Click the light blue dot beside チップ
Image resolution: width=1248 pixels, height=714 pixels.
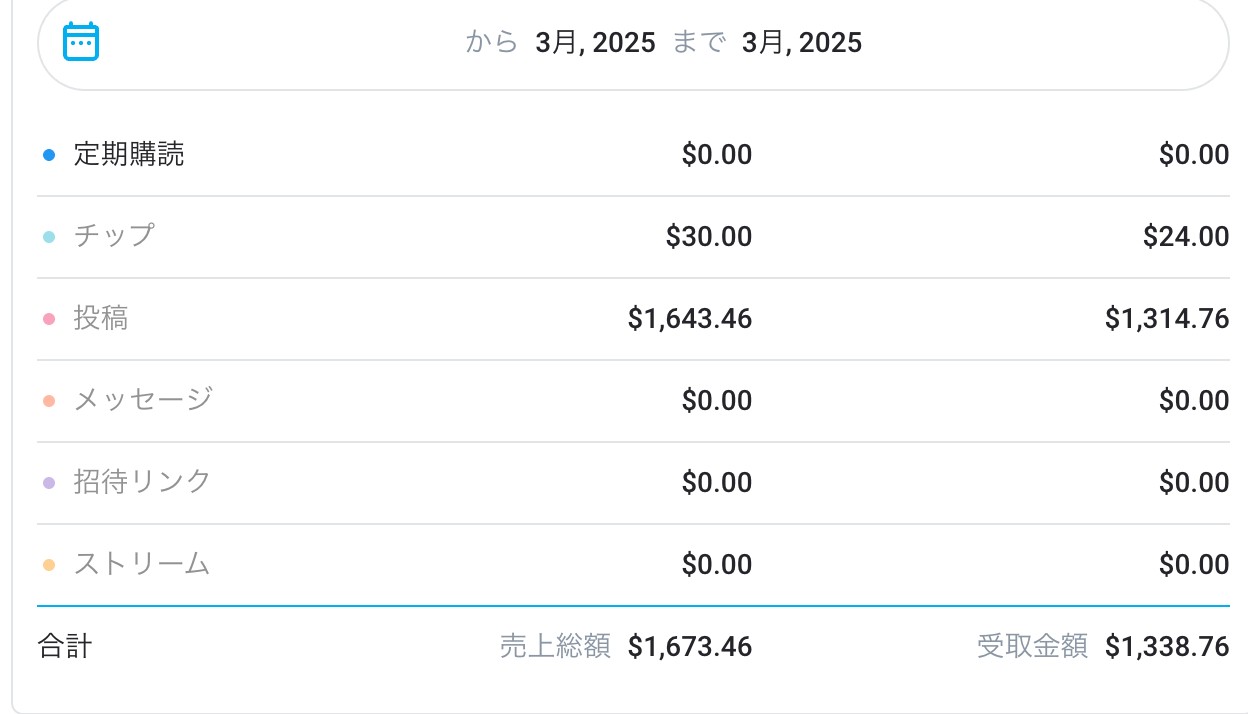coord(48,237)
